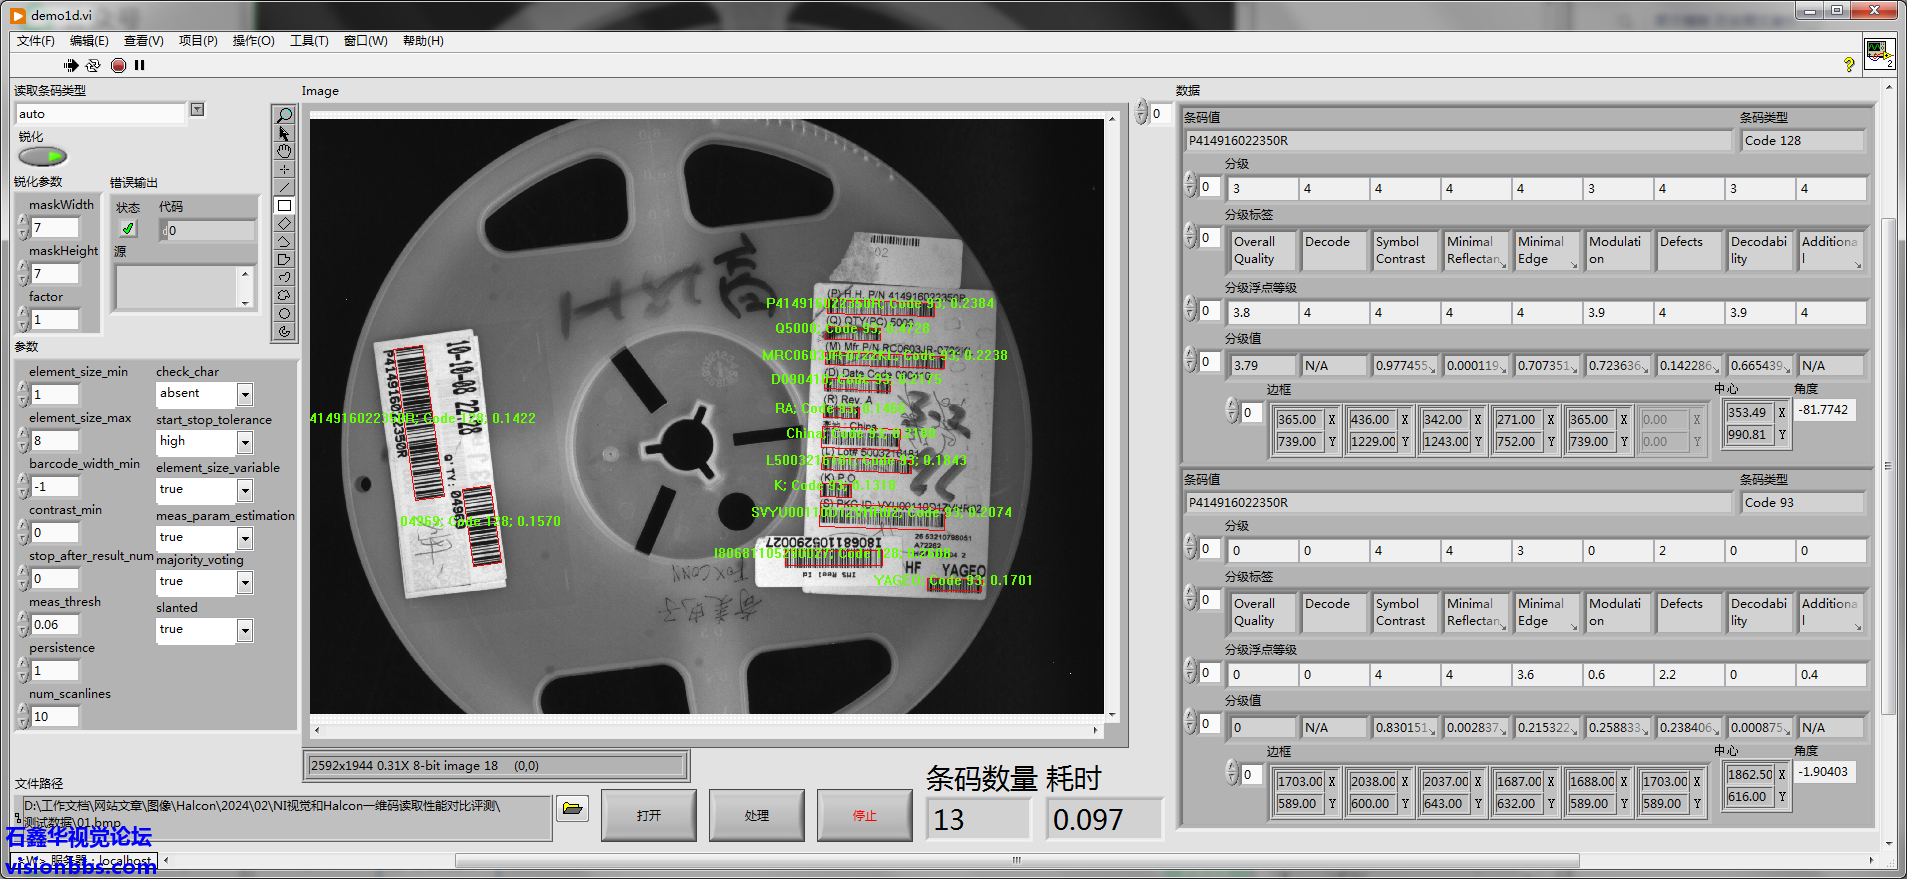Click the 处理 process button
Image resolution: width=1907 pixels, height=879 pixels.
click(756, 816)
